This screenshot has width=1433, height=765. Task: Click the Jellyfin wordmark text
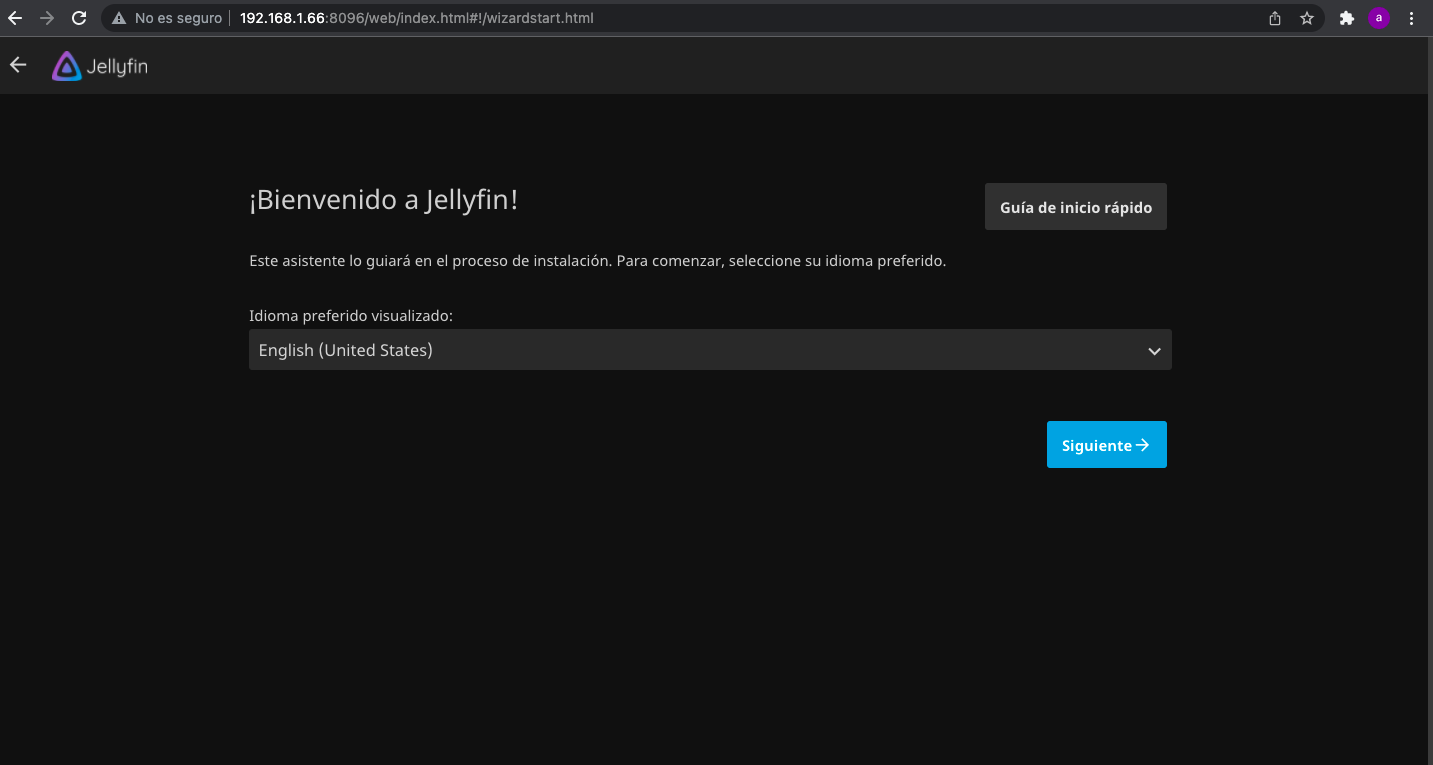coord(116,67)
